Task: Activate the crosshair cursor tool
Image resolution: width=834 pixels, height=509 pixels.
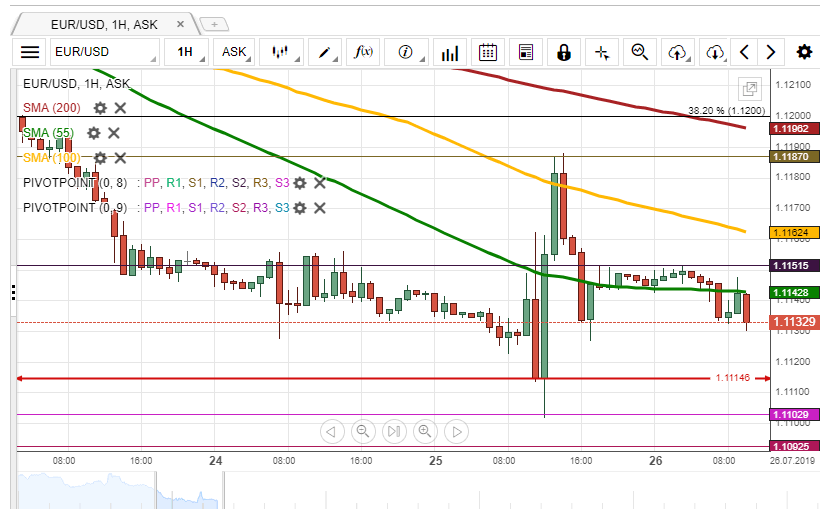Action: pos(602,52)
